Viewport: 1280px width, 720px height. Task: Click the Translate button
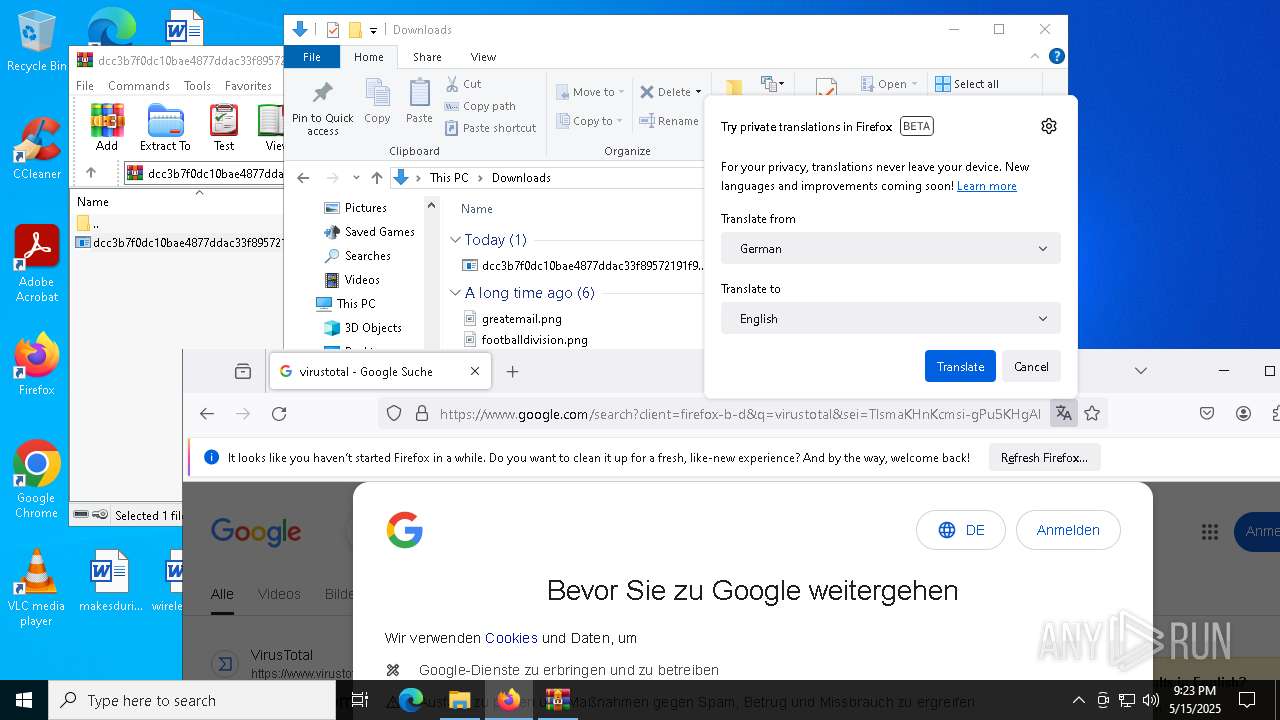[x=960, y=366]
